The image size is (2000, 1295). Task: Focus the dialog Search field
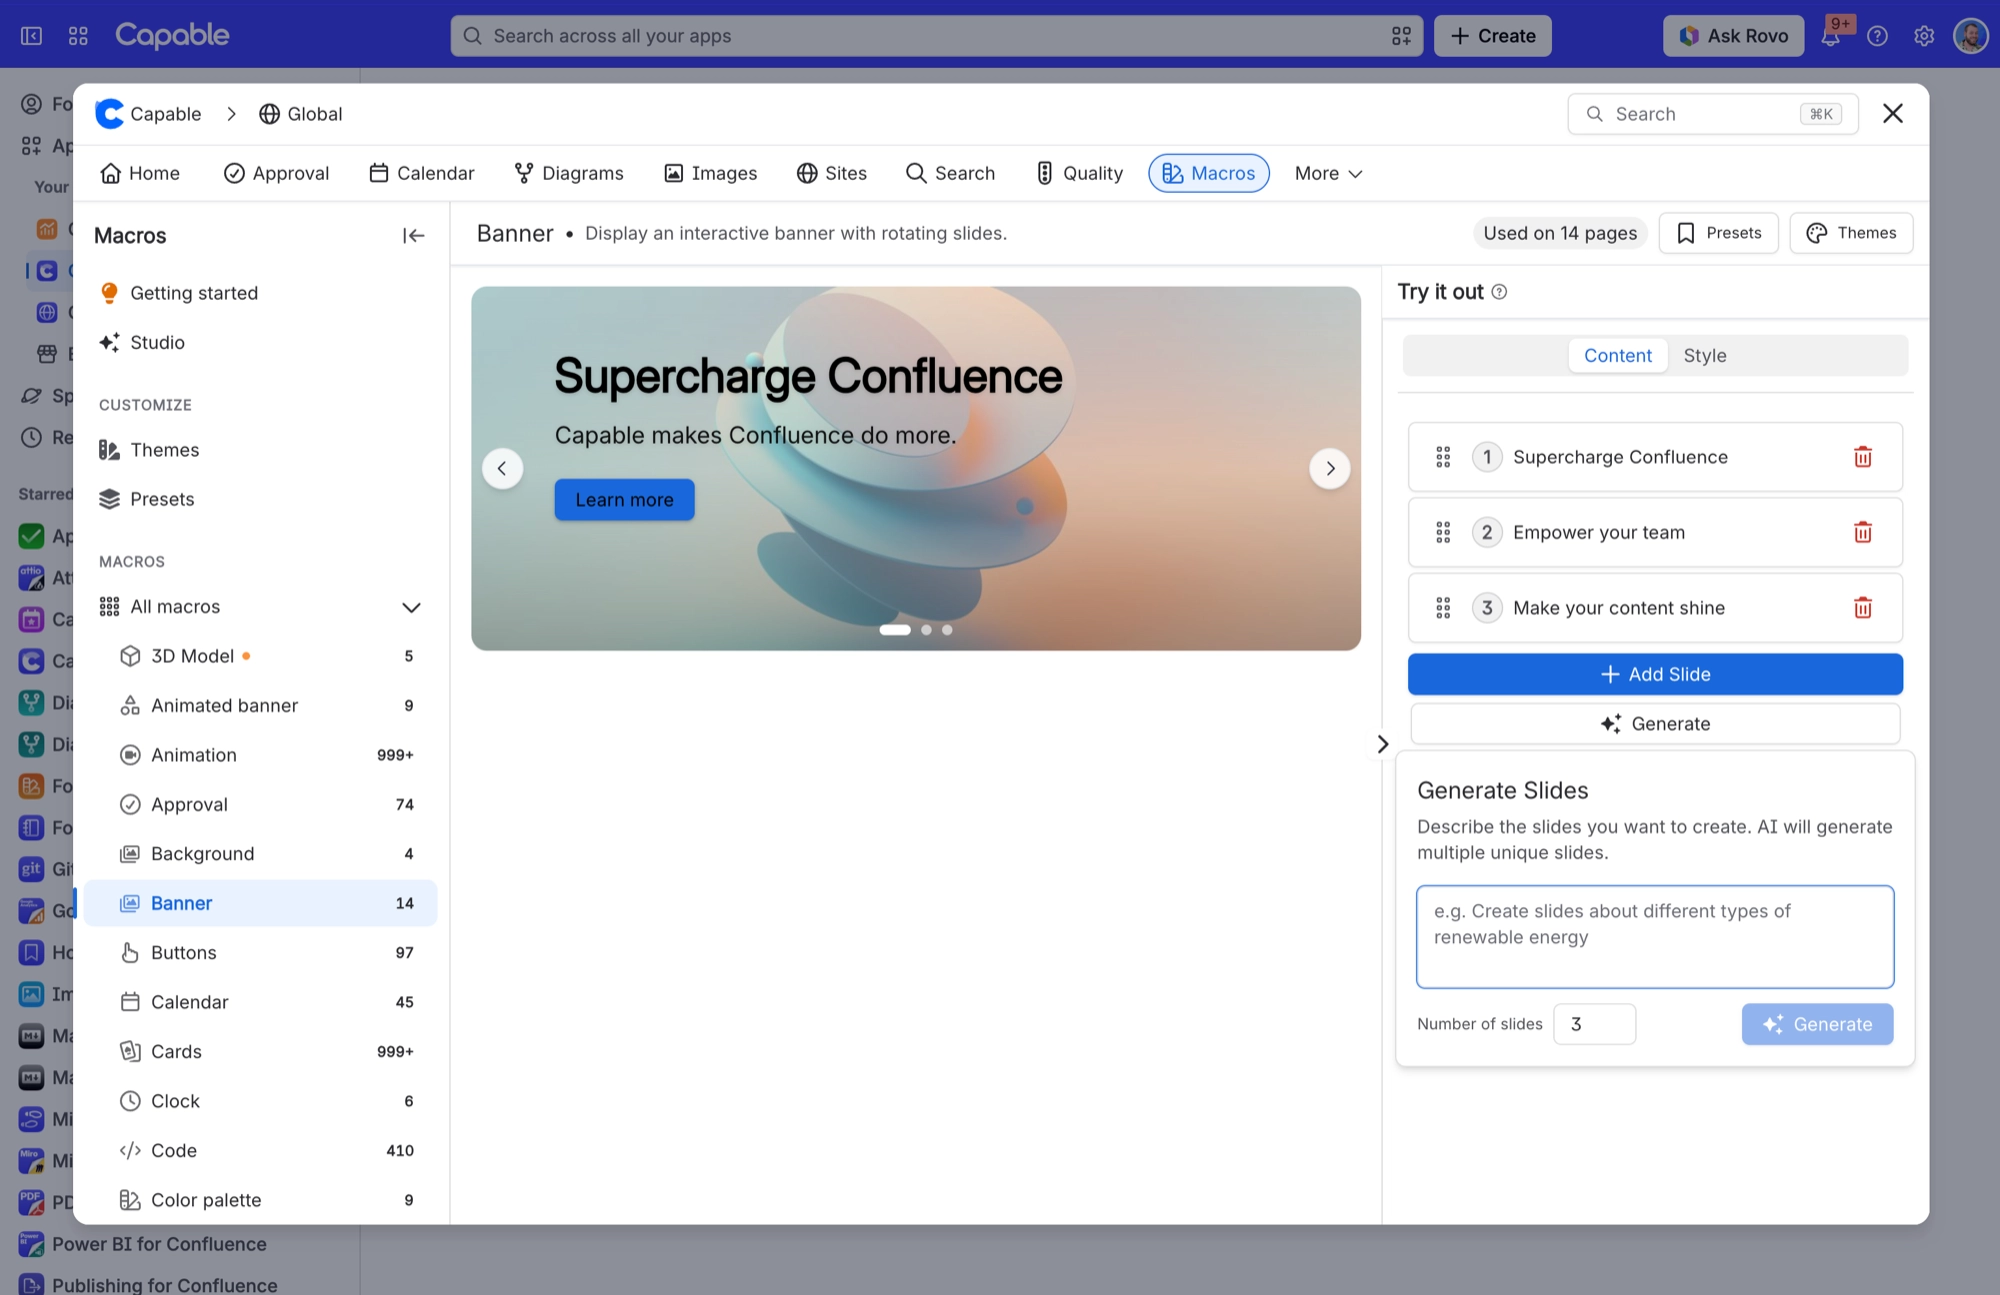[x=1713, y=114]
